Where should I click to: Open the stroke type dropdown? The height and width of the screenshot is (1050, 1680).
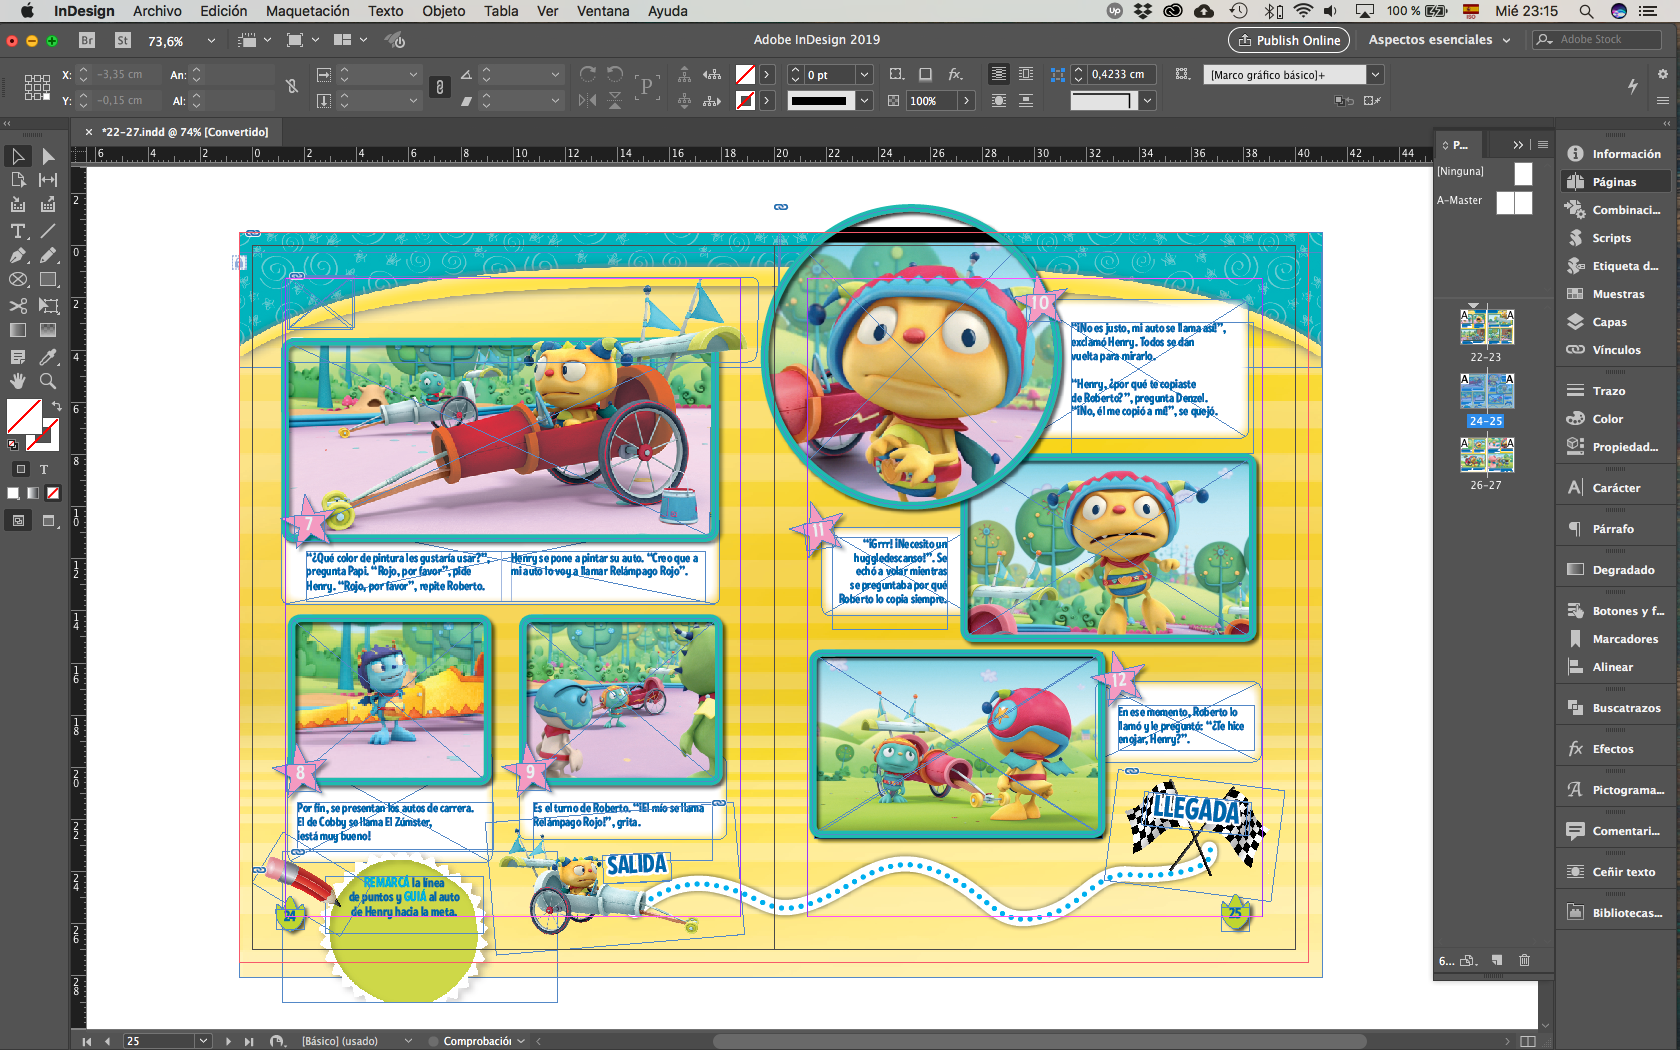coord(865,100)
